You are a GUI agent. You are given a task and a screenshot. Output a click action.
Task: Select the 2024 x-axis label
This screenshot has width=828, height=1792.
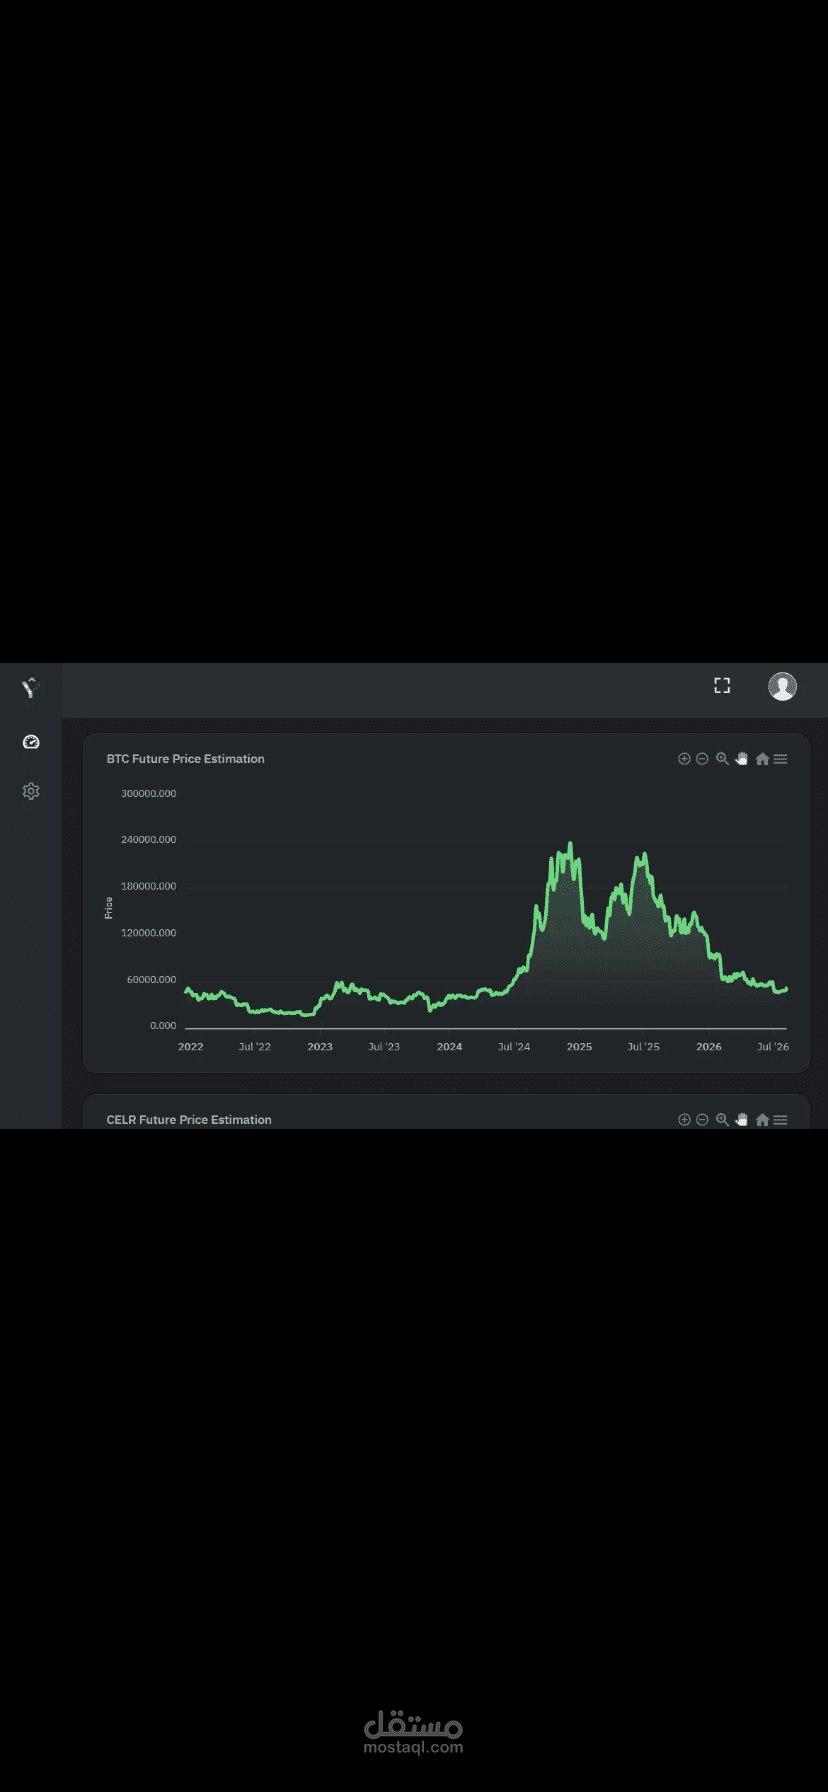click(450, 1047)
